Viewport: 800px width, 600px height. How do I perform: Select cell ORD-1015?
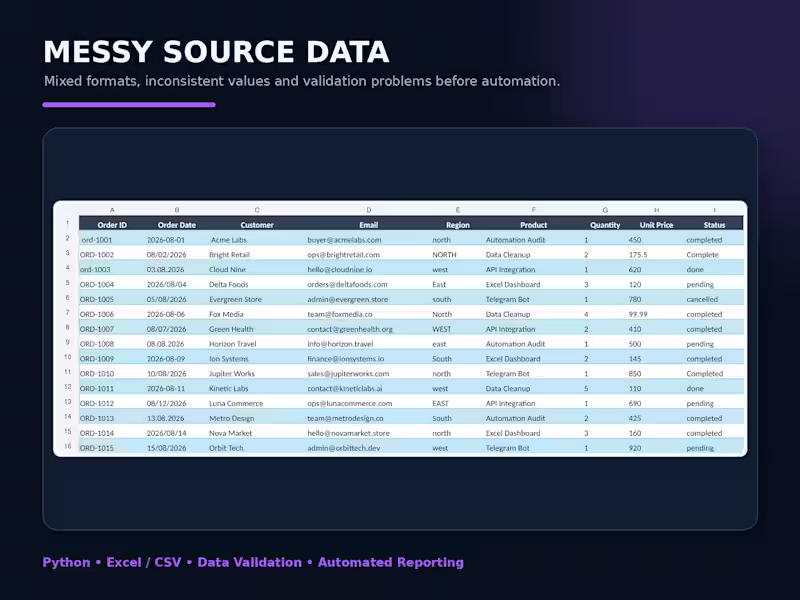96,447
